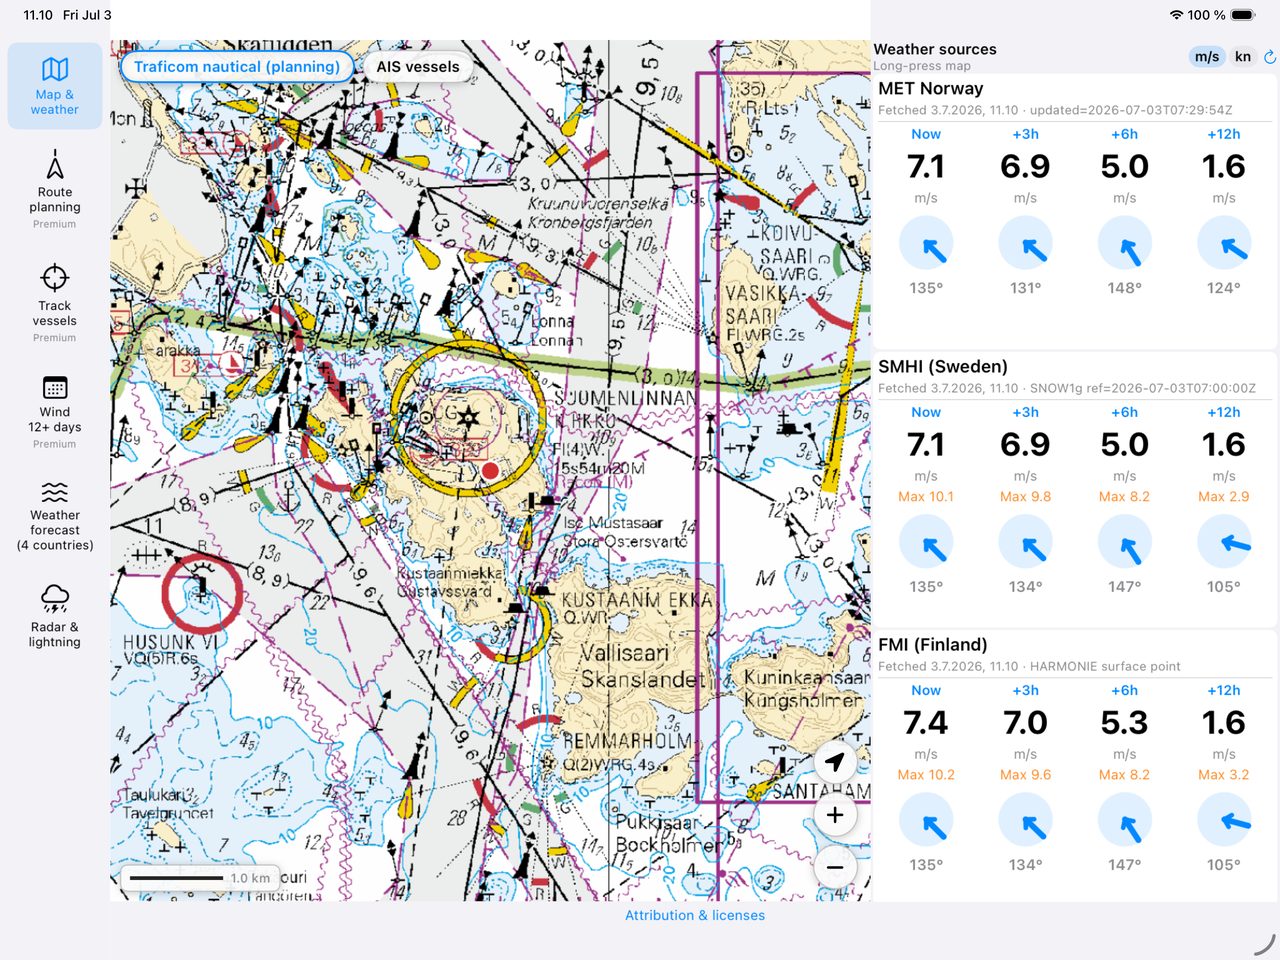The image size is (1280, 960).
Task: Click MET Norway +12h wind arrow
Action: pyautogui.click(x=1224, y=243)
